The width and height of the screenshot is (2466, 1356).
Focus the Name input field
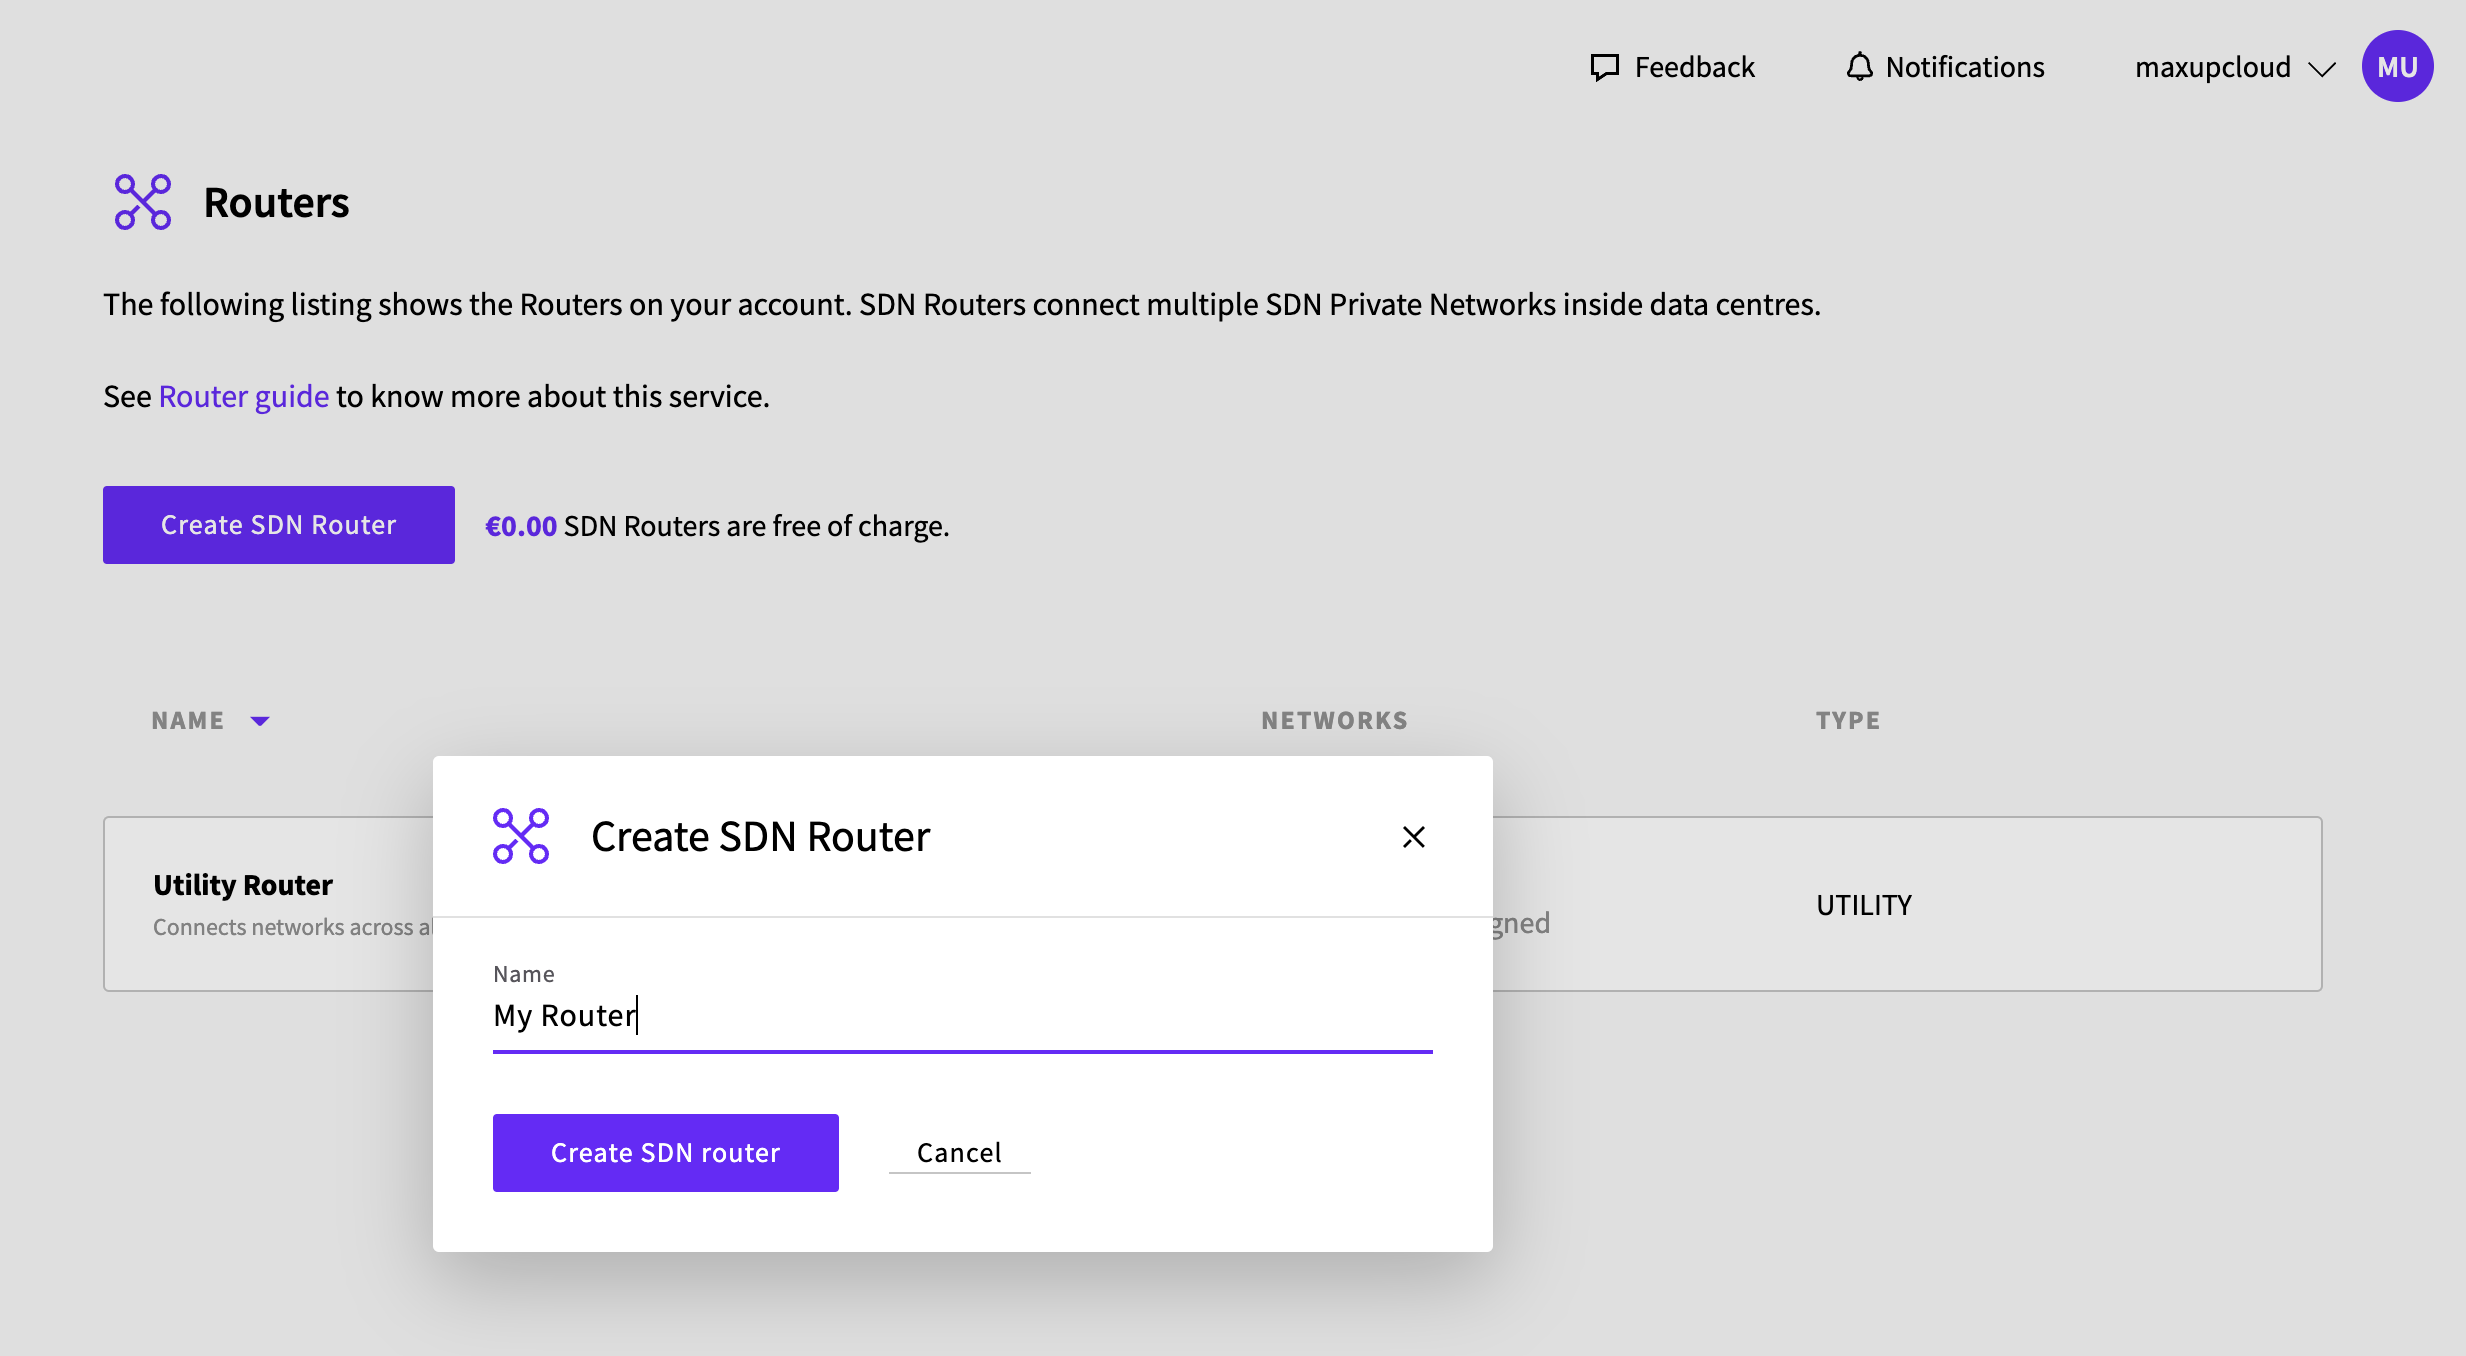[963, 1016]
